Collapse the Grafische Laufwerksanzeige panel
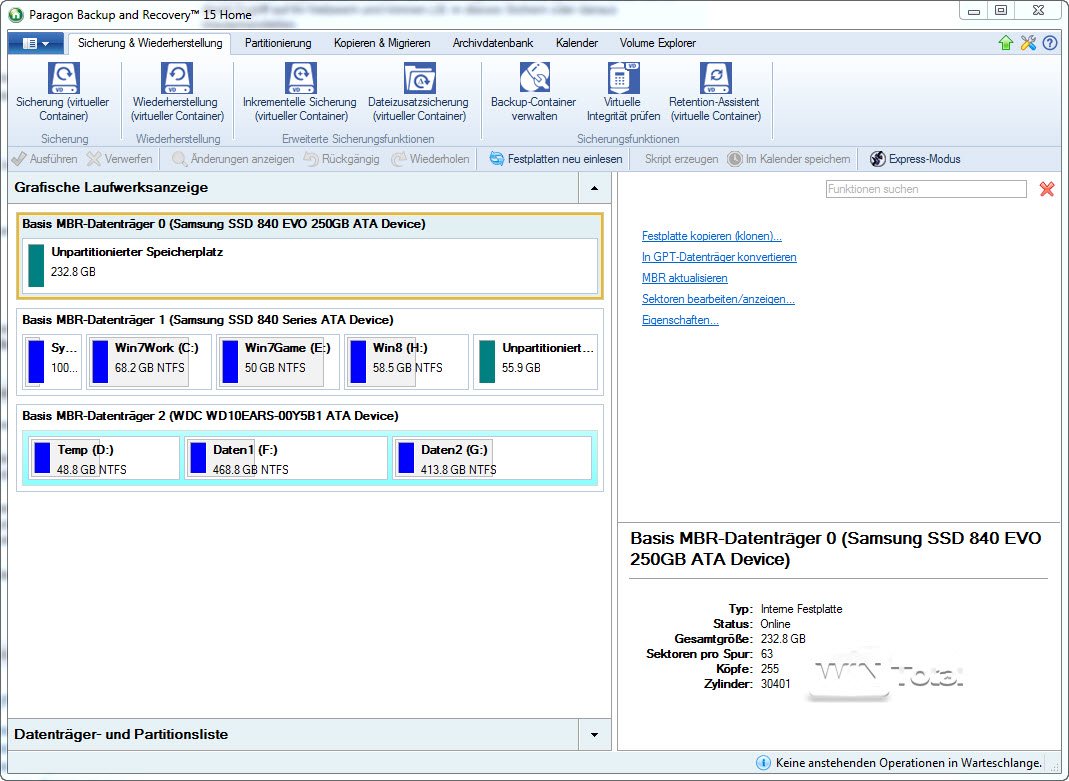The height and width of the screenshot is (781, 1069). (594, 187)
